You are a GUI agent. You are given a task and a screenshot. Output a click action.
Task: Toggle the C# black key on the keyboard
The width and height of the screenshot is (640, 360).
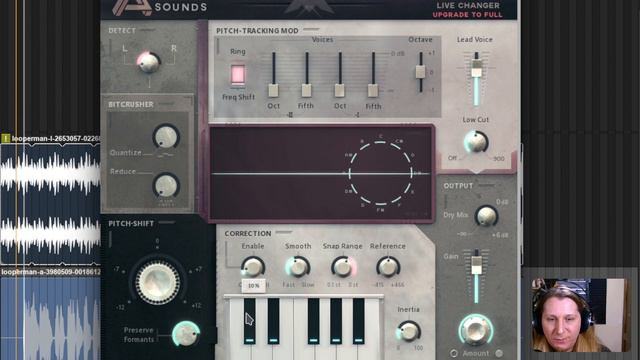click(x=250, y=320)
